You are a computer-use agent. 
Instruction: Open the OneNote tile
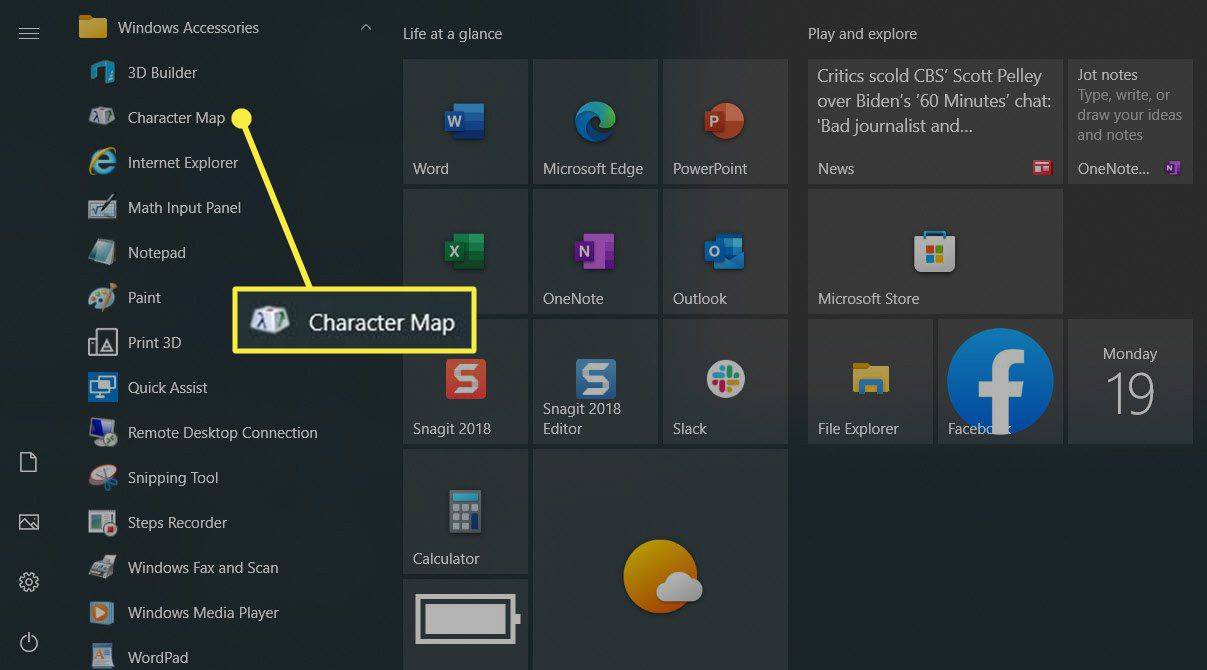[x=595, y=252]
